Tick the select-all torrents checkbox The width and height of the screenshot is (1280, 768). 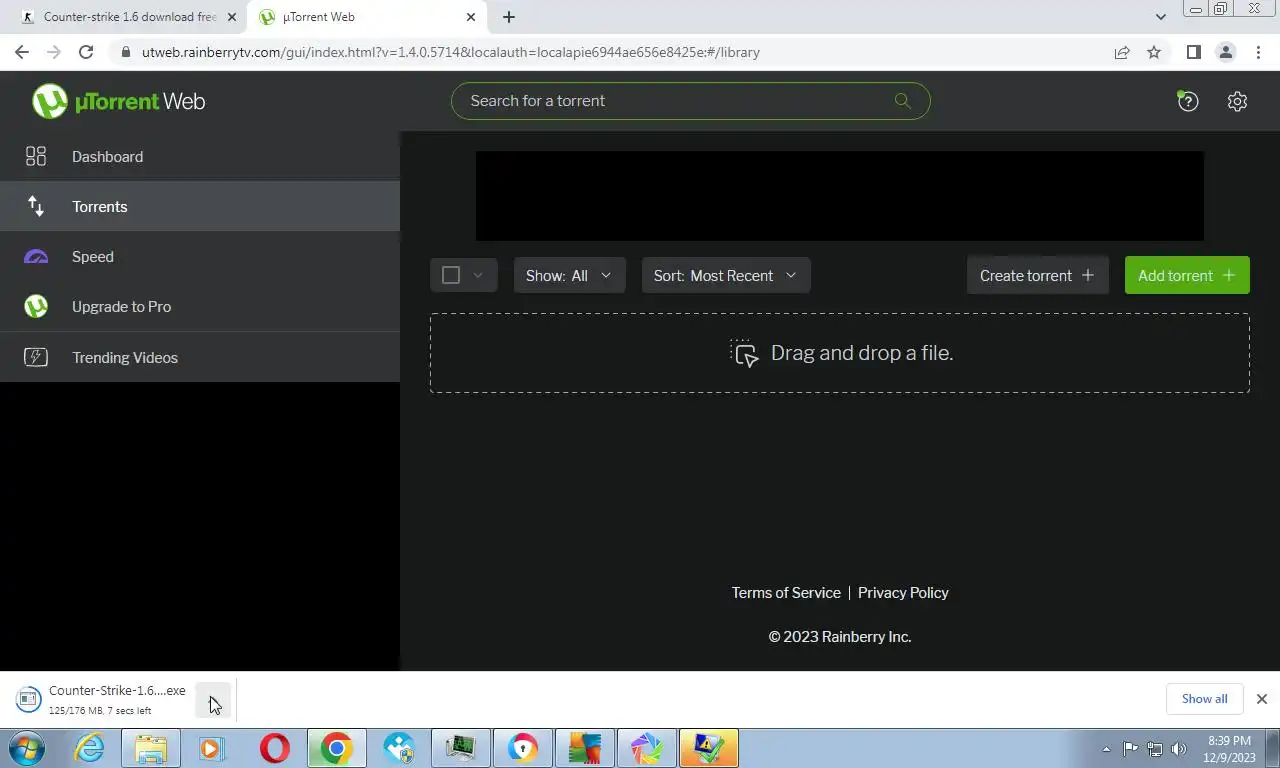451,275
